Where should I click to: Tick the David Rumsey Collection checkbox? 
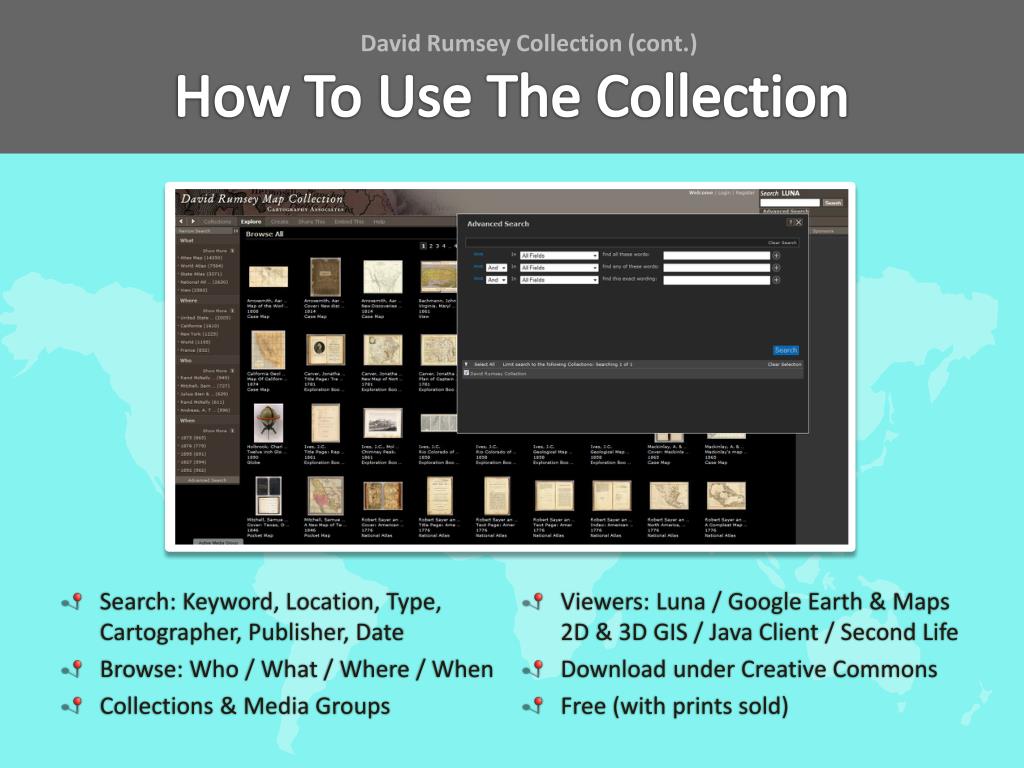point(466,373)
